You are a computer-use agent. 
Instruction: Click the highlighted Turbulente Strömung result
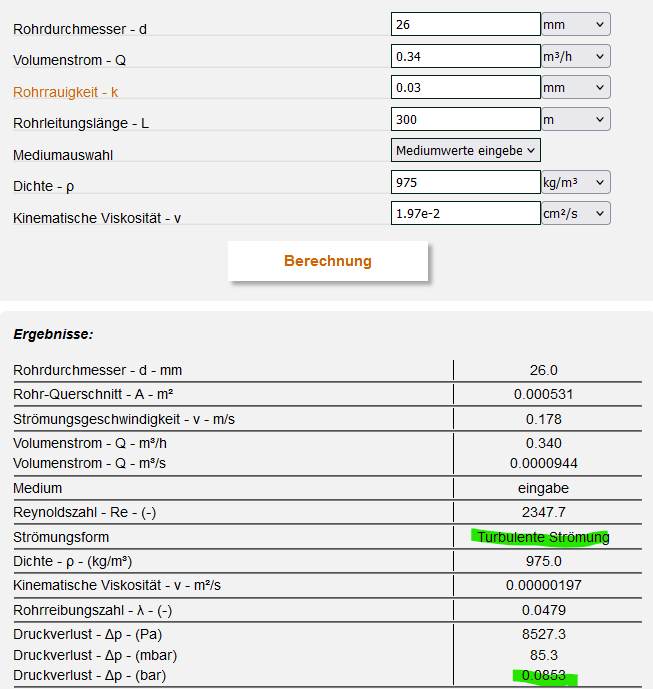[x=543, y=537]
